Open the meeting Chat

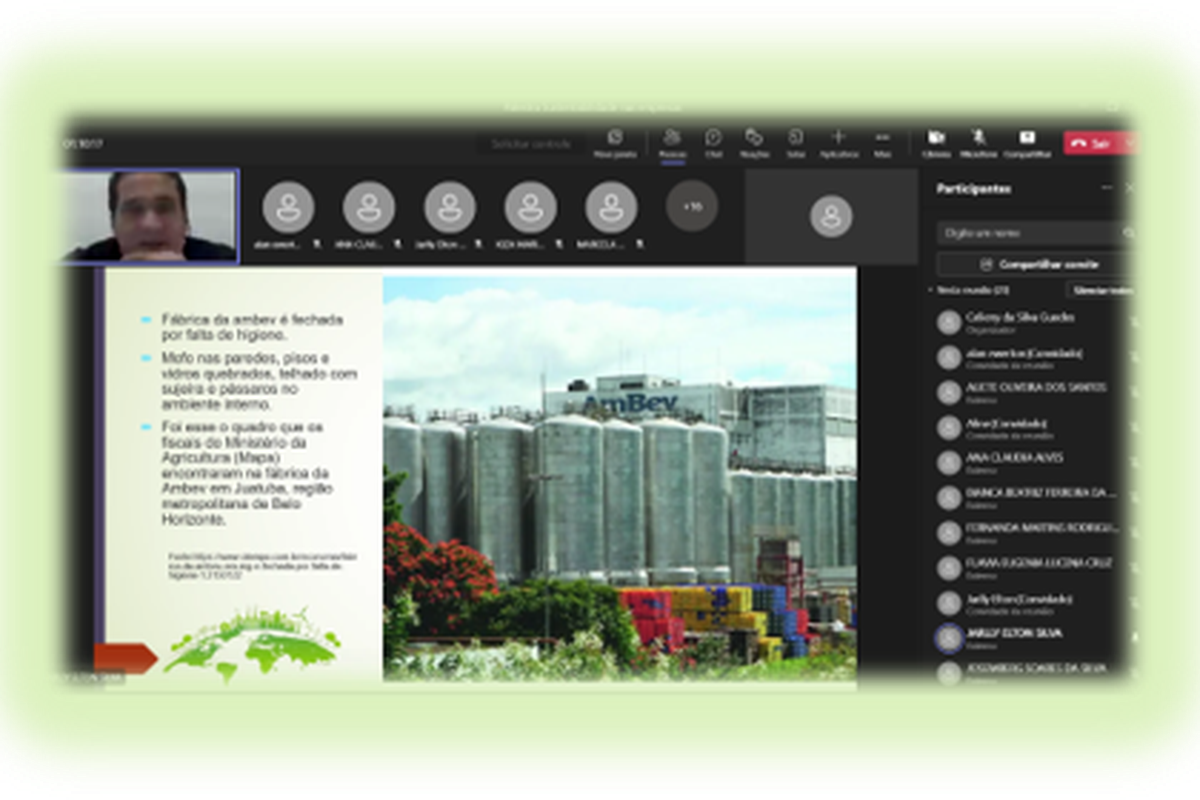[713, 143]
